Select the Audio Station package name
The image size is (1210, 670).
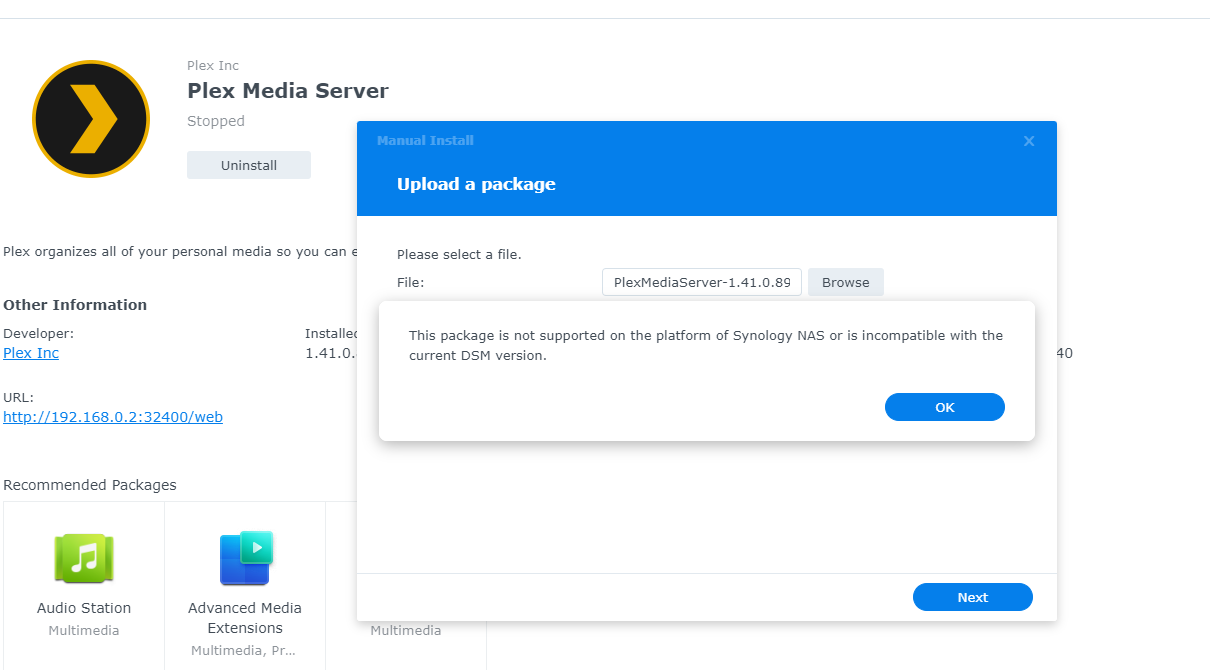click(x=84, y=608)
